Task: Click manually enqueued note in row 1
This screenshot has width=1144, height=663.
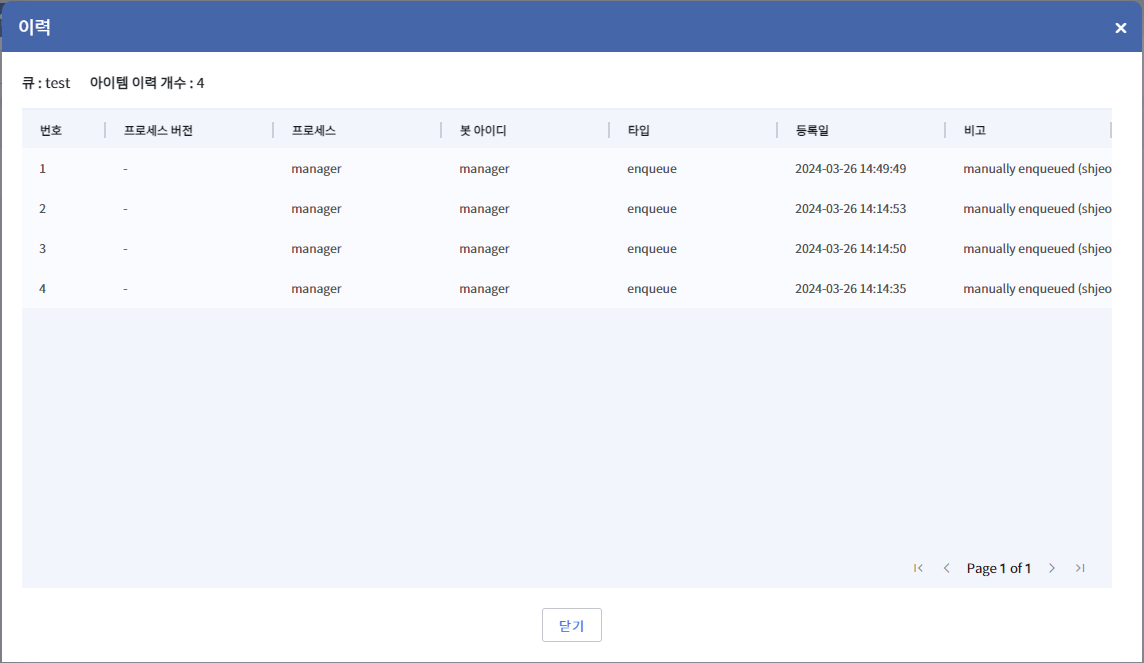Action: pos(1037,169)
